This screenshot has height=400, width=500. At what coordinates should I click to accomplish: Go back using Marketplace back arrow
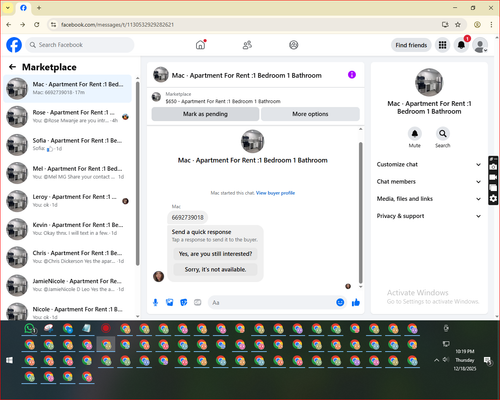tap(12, 67)
